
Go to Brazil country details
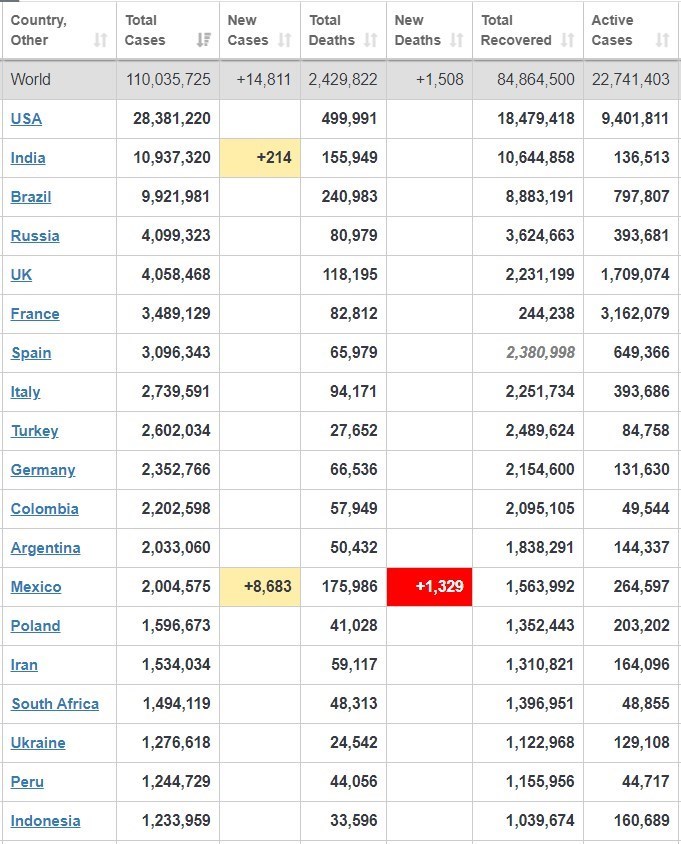click(31, 197)
